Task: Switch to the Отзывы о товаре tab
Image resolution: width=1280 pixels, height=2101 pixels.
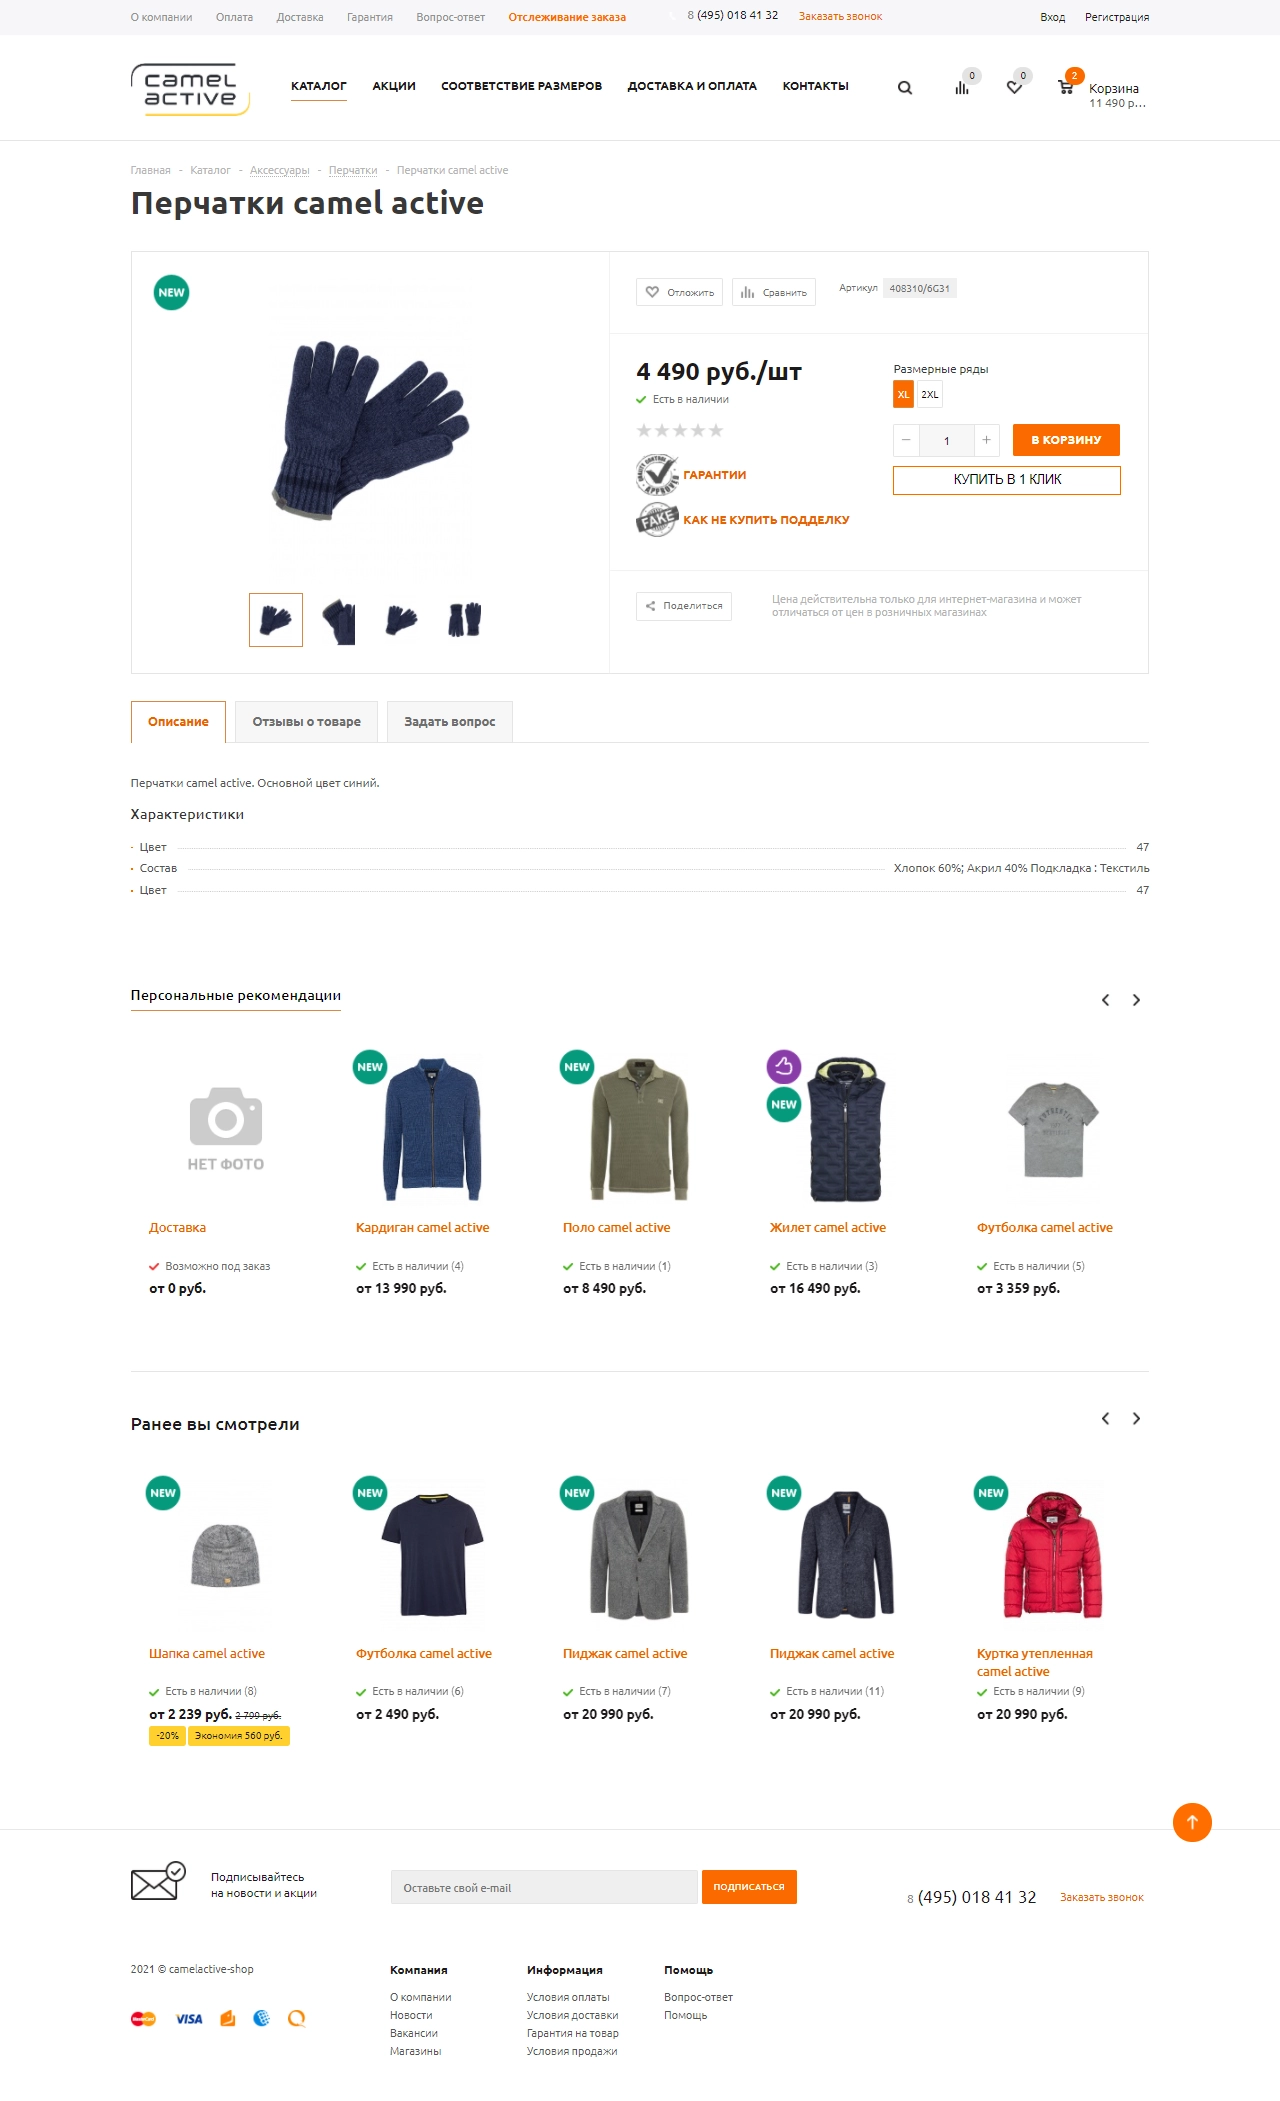Action: pyautogui.click(x=306, y=722)
